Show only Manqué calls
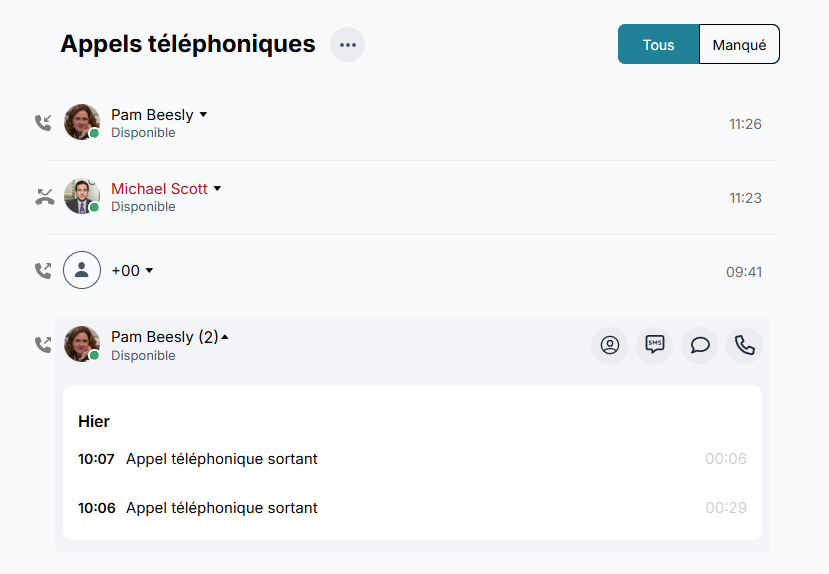829x574 pixels. click(739, 45)
